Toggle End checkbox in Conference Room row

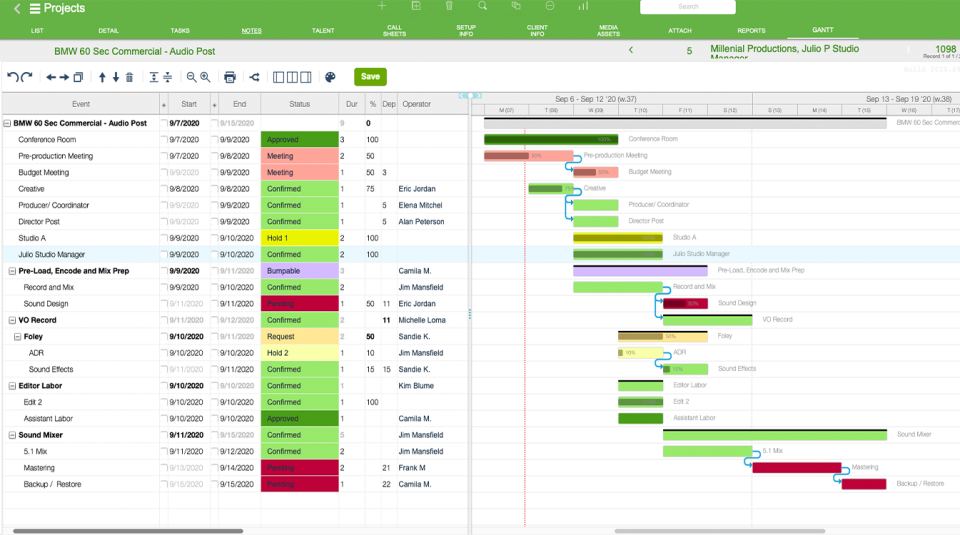coord(214,140)
